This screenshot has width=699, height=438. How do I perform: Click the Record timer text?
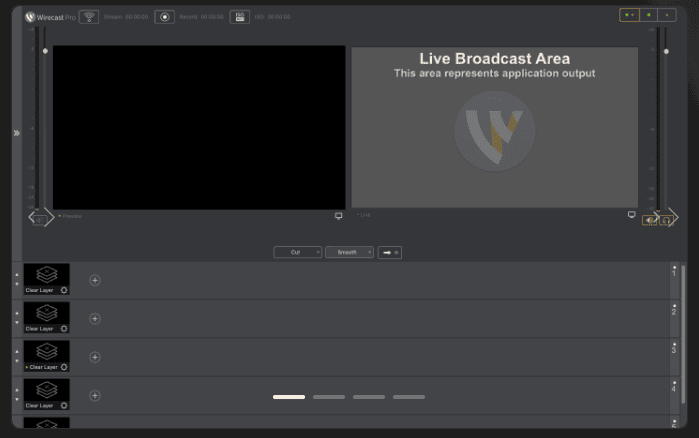201,17
